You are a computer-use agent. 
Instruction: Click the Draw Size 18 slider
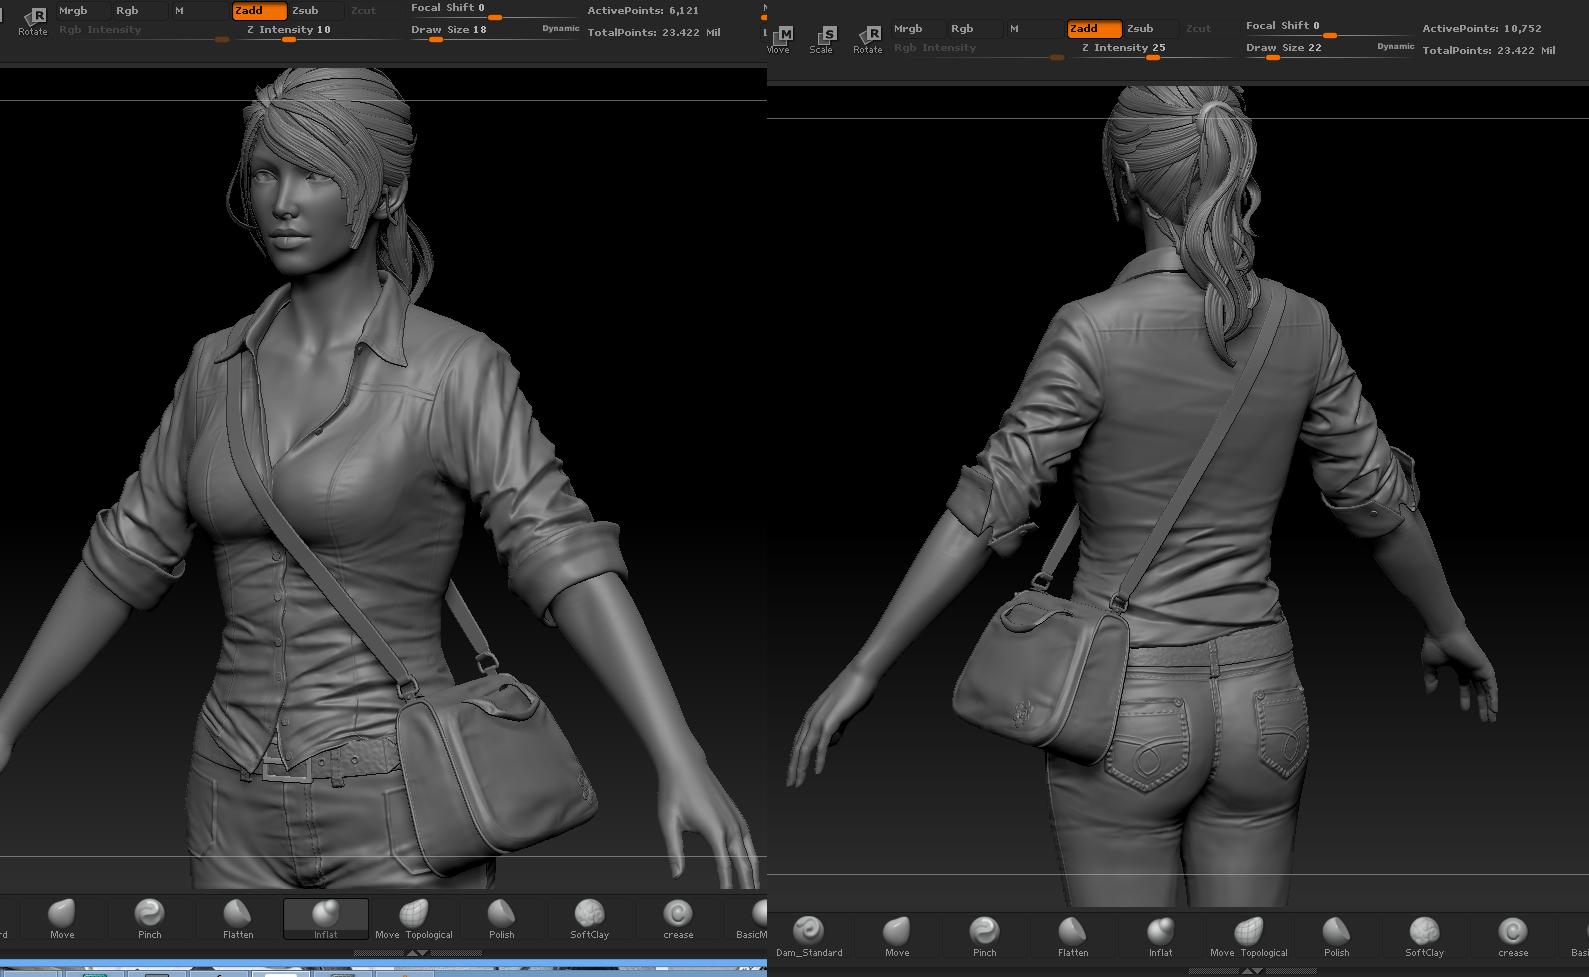449,31
